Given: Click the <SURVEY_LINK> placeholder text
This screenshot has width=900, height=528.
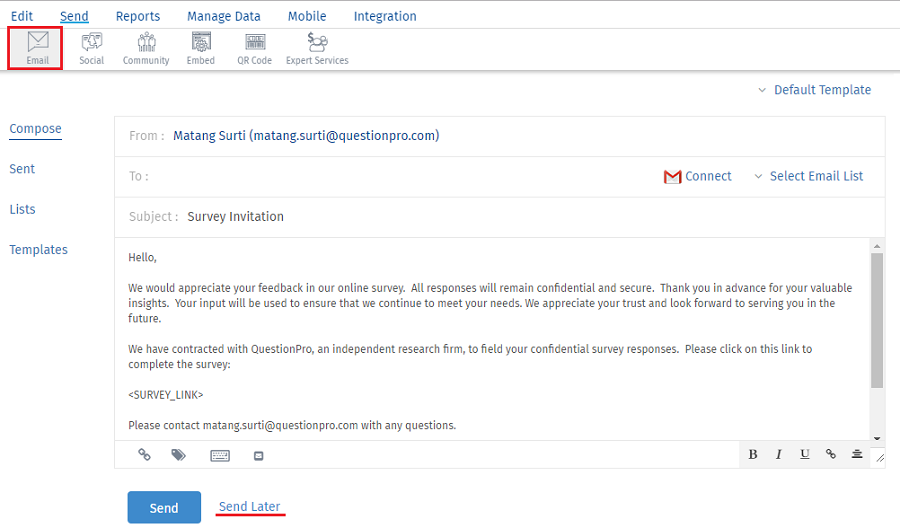Looking at the screenshot, I should click(x=166, y=395).
